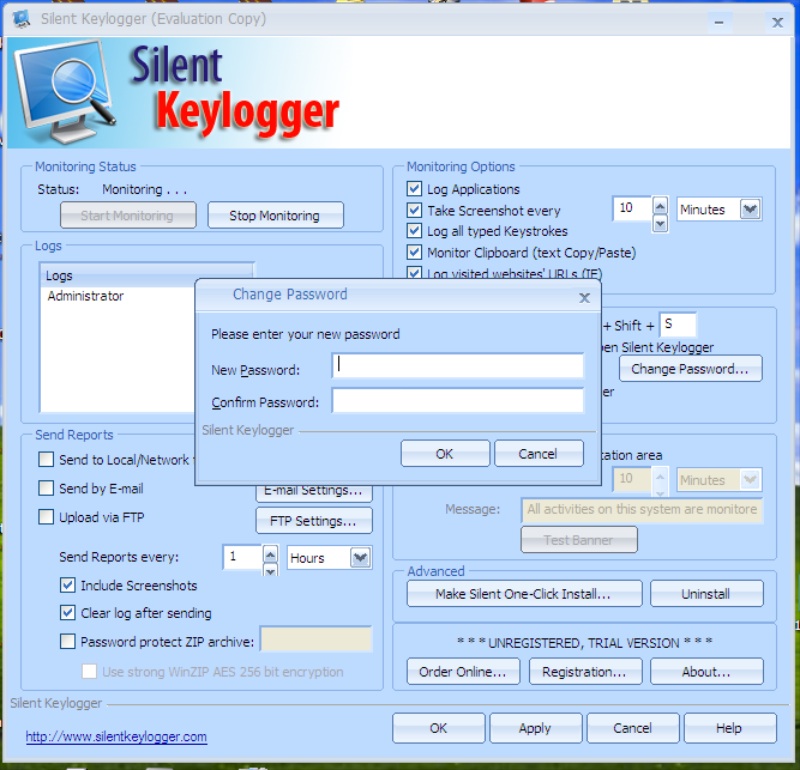Enable the Send by E-mail checkbox
800x770 pixels.
point(46,489)
